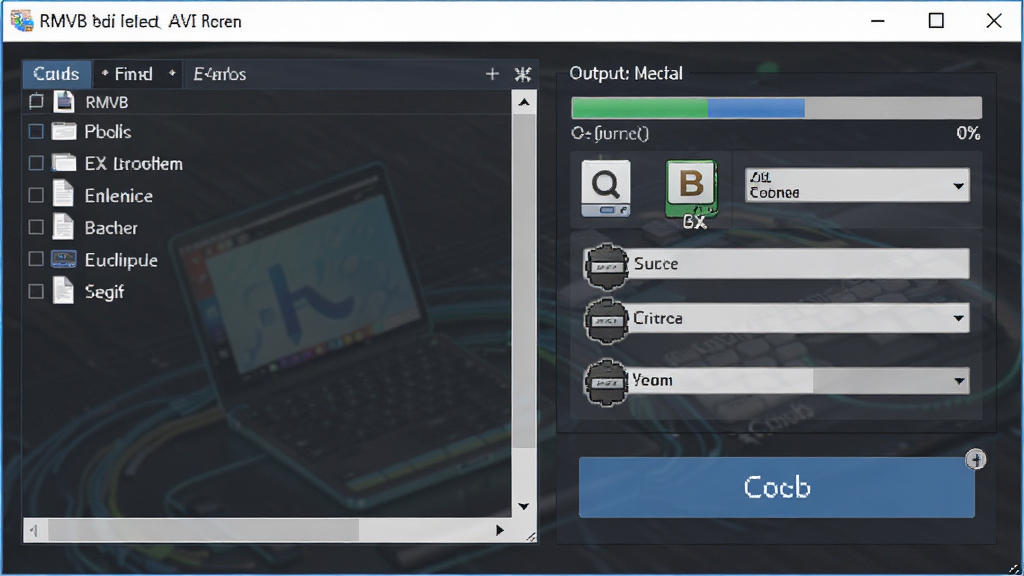Click the "0%" progress value
This screenshot has height=576, width=1024.
tap(968, 133)
